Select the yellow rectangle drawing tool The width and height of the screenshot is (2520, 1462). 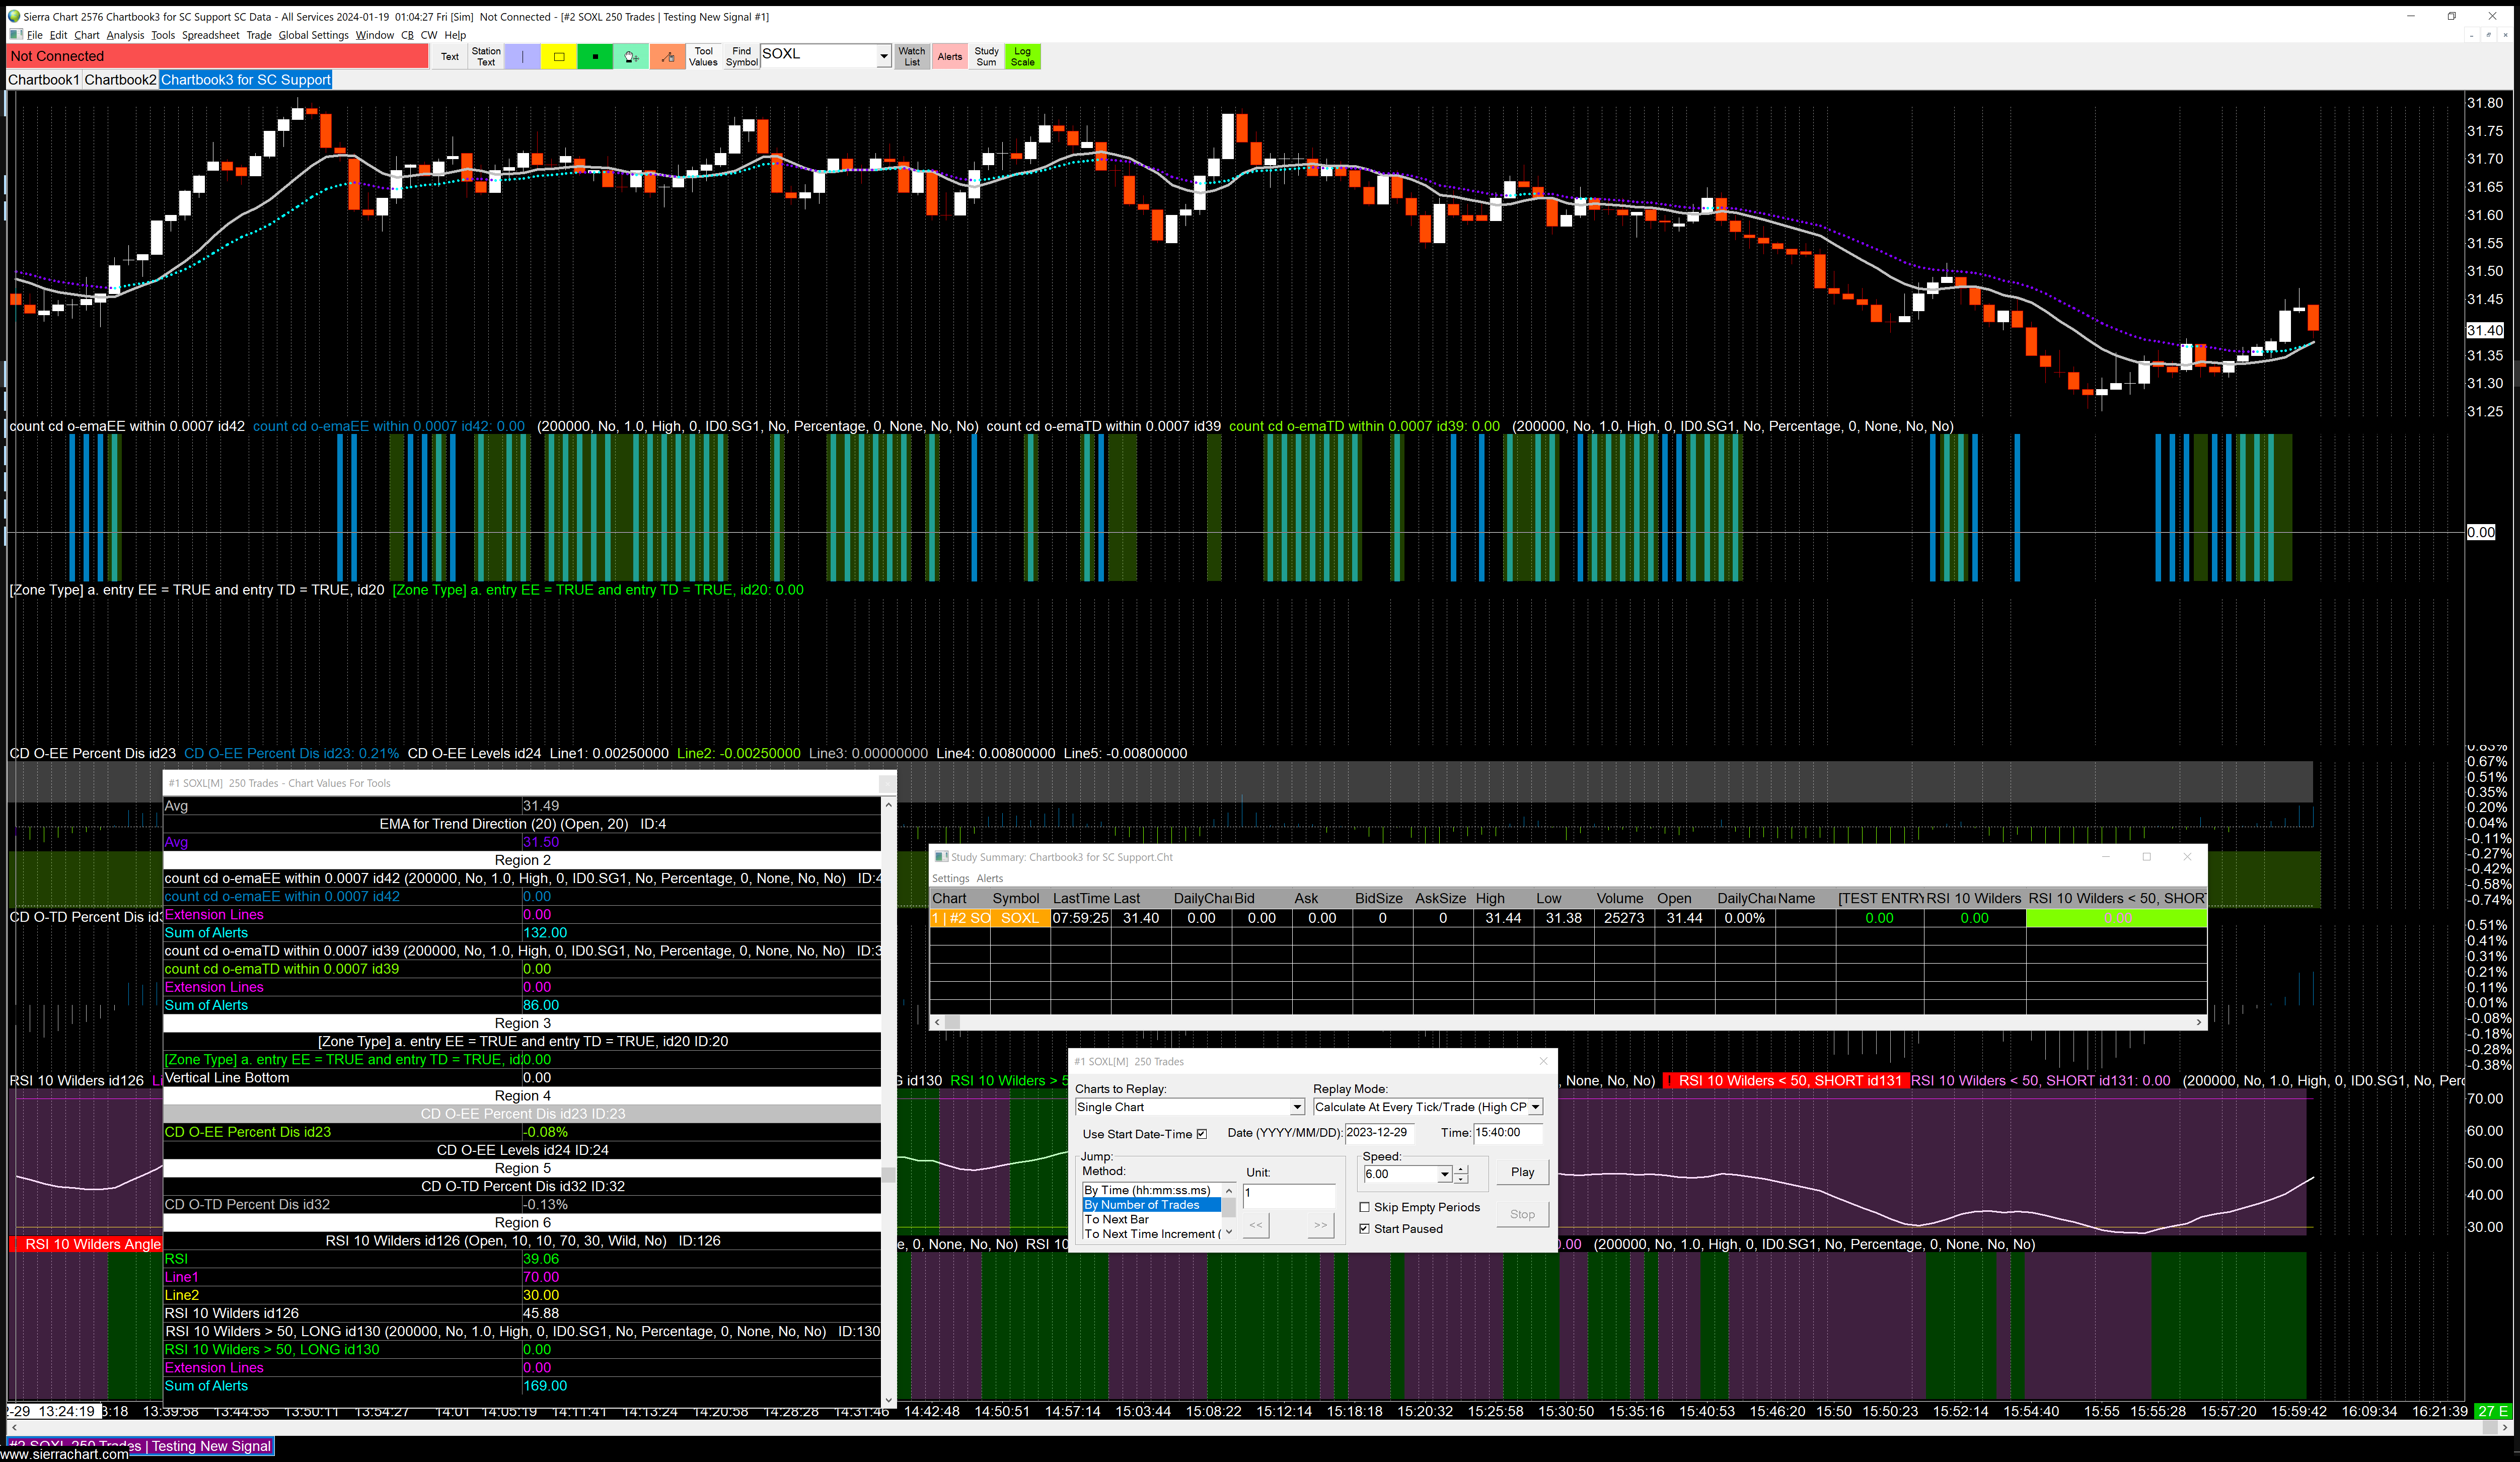[559, 57]
